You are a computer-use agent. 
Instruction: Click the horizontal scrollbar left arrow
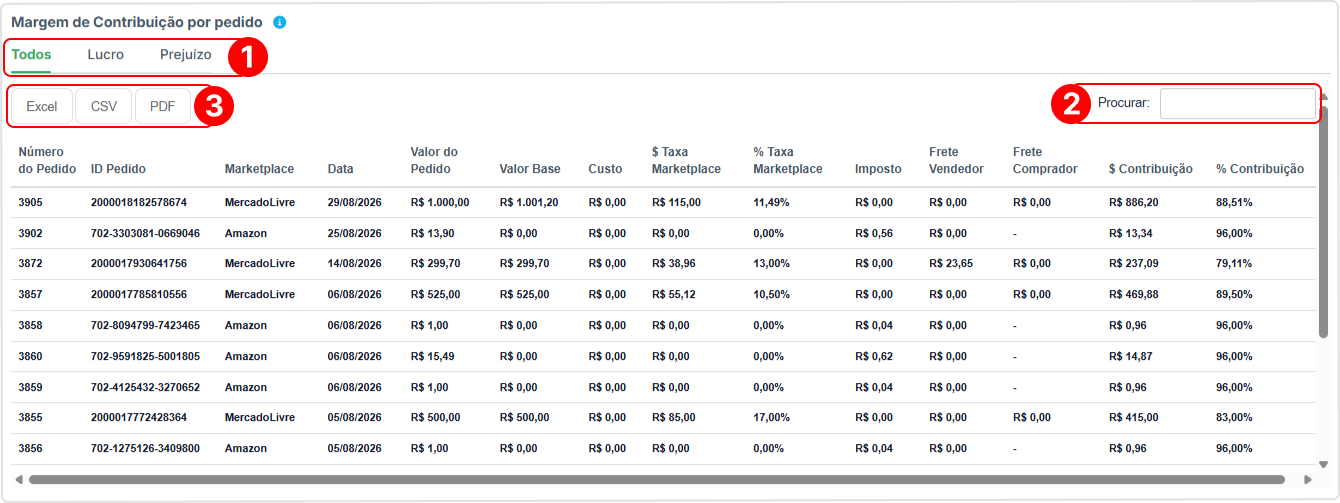click(x=18, y=480)
